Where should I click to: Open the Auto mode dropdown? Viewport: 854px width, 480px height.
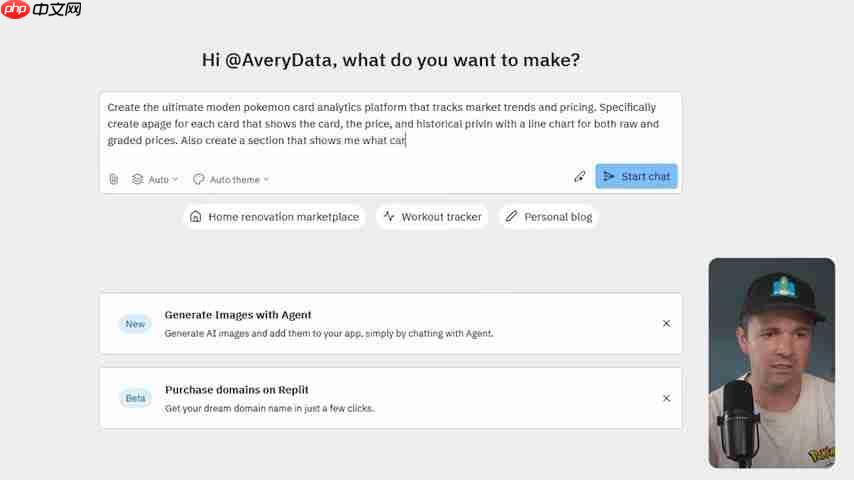pos(155,179)
